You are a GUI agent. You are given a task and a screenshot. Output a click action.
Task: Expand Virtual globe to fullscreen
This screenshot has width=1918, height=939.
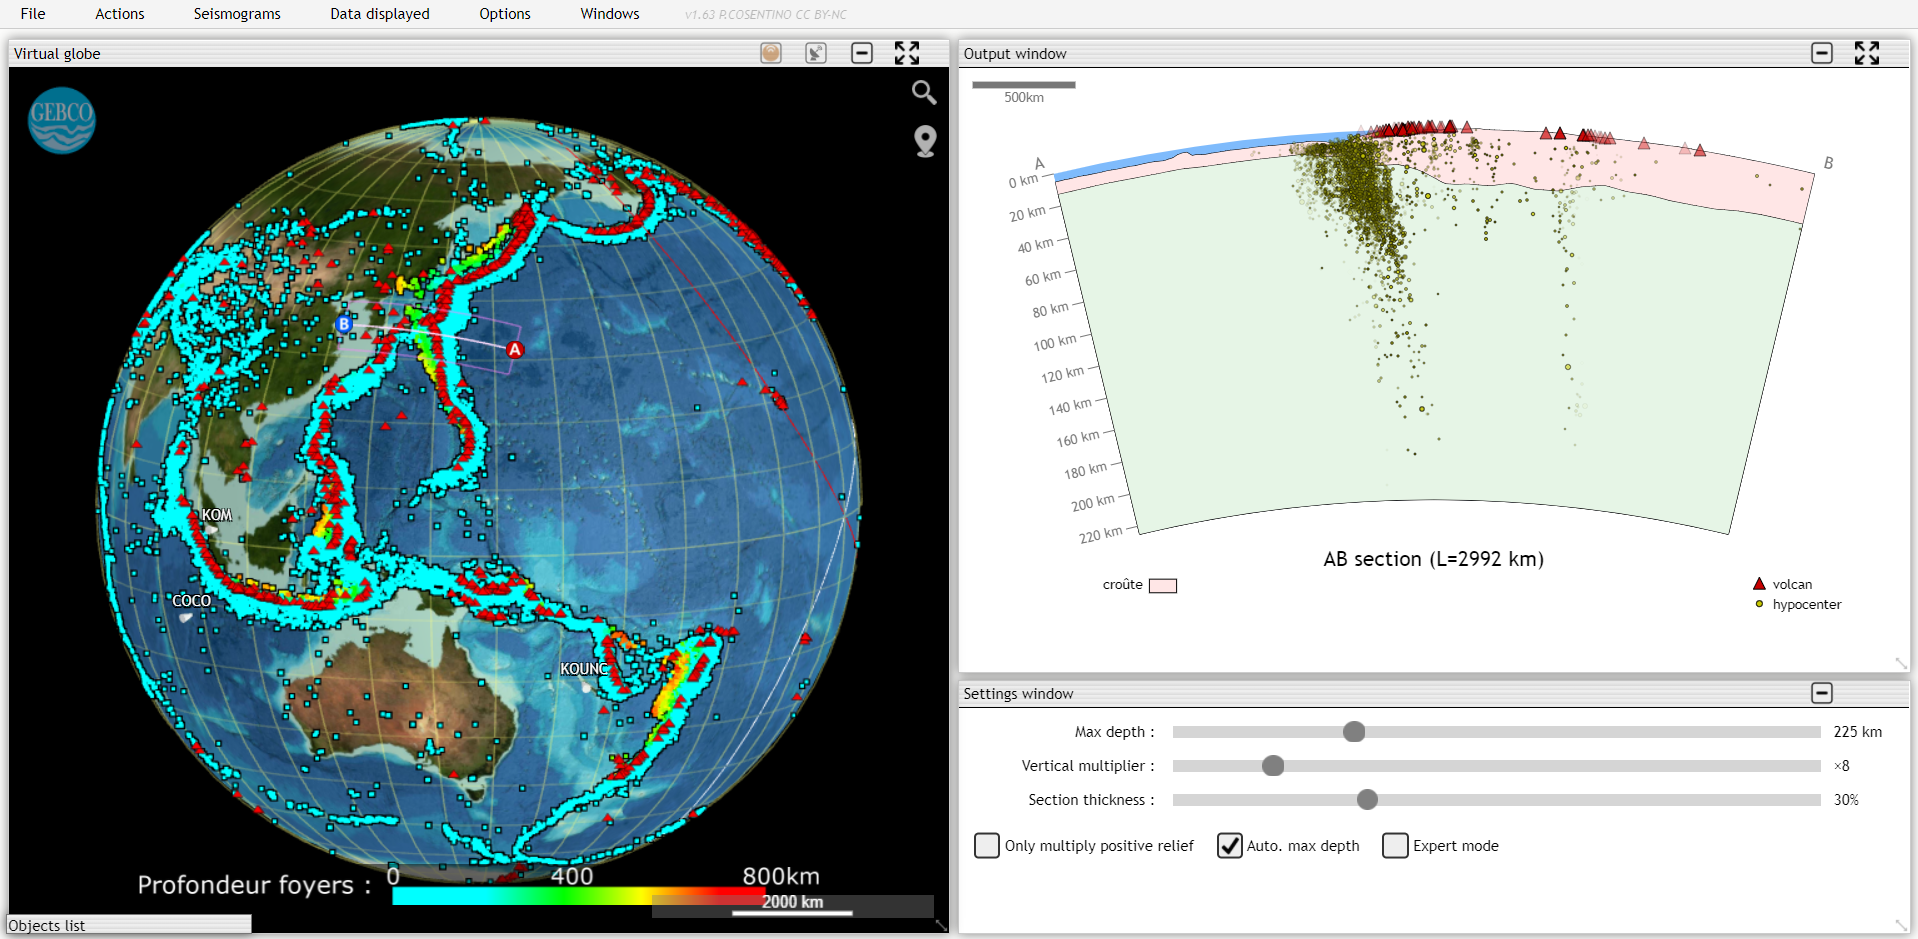pyautogui.click(x=907, y=53)
